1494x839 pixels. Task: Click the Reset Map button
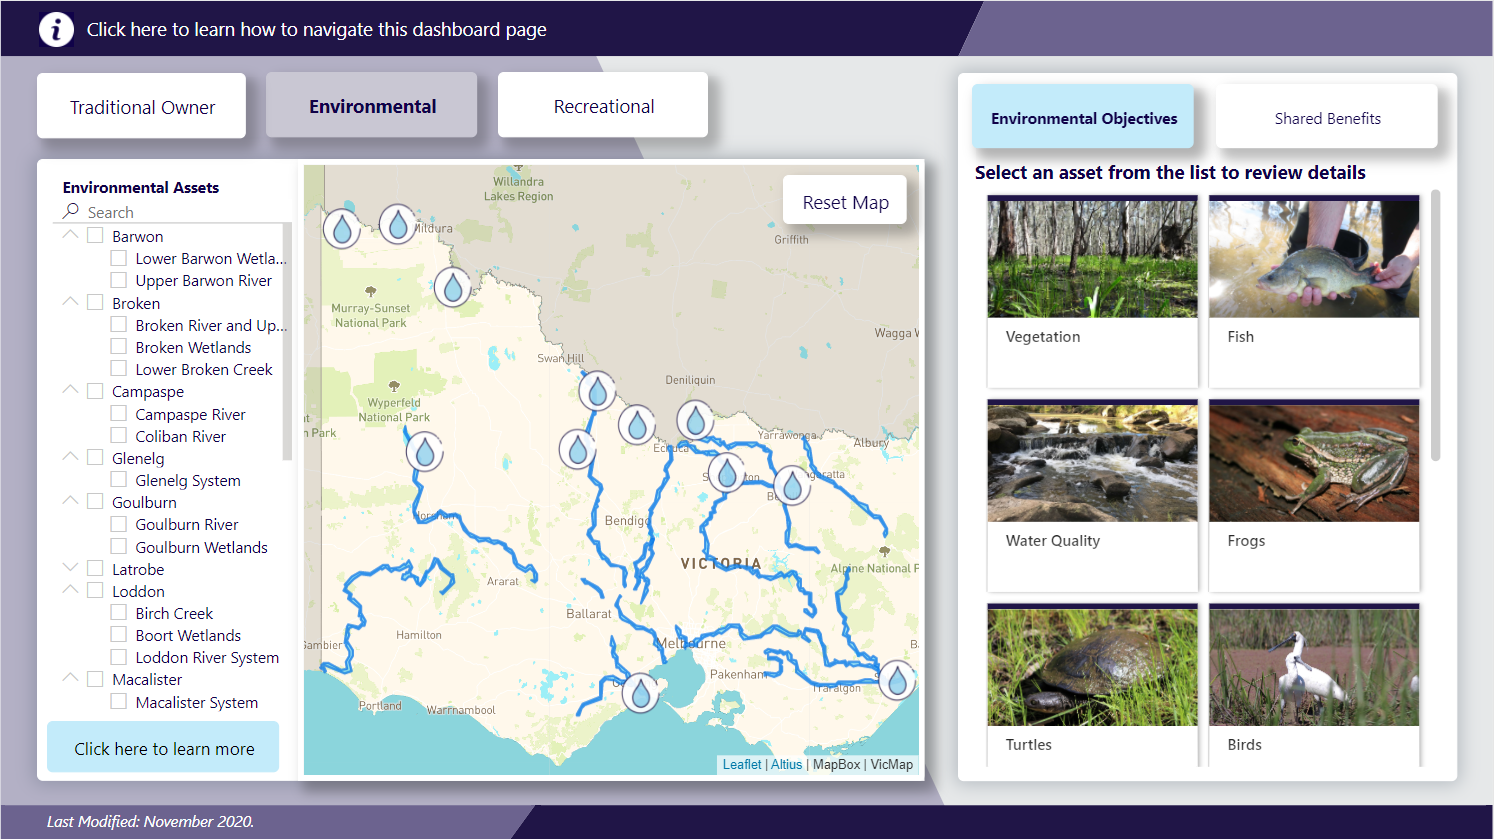tap(845, 201)
